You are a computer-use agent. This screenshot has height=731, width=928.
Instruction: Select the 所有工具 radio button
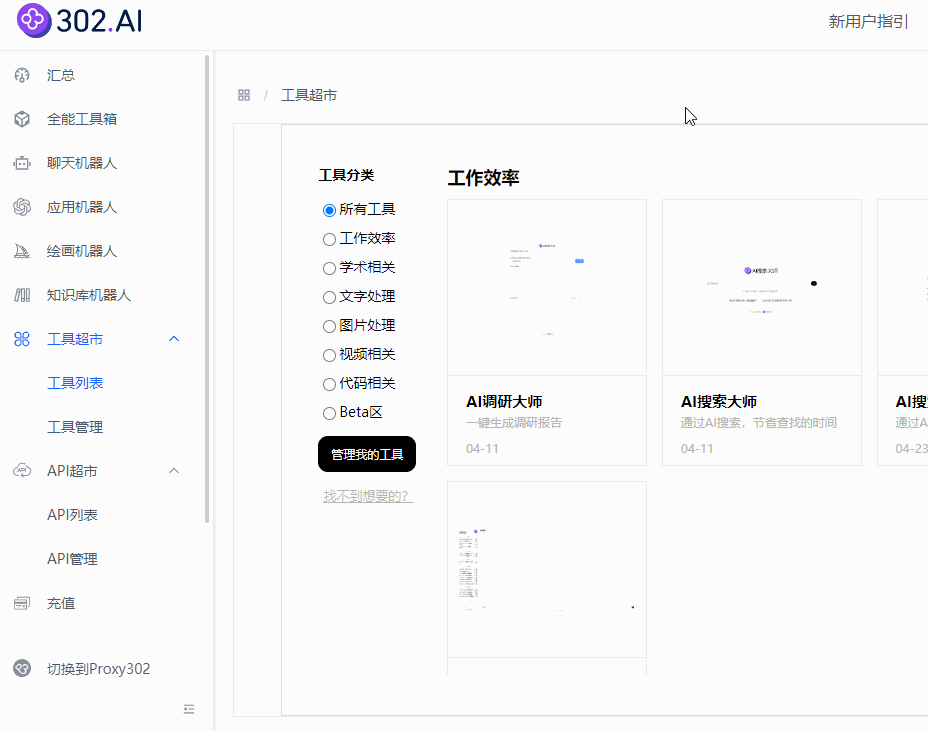point(329,210)
